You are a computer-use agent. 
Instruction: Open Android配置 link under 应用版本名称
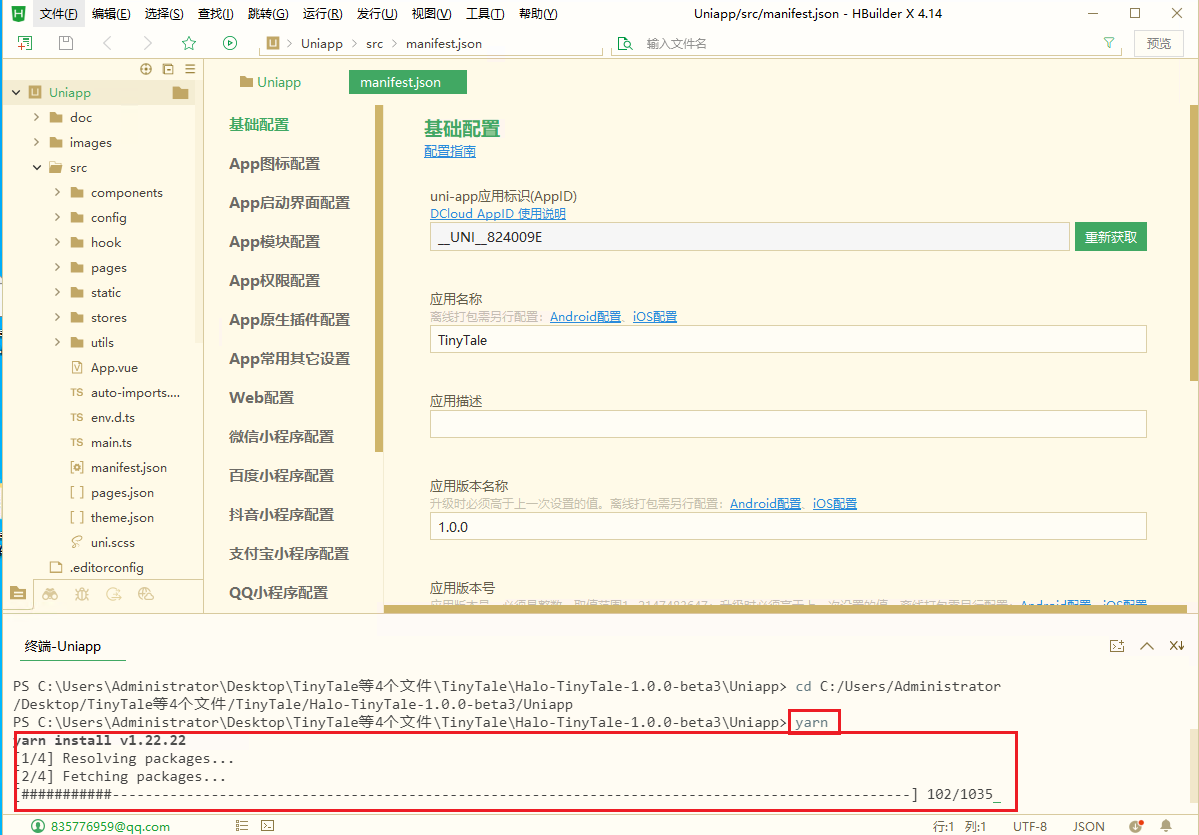click(765, 503)
